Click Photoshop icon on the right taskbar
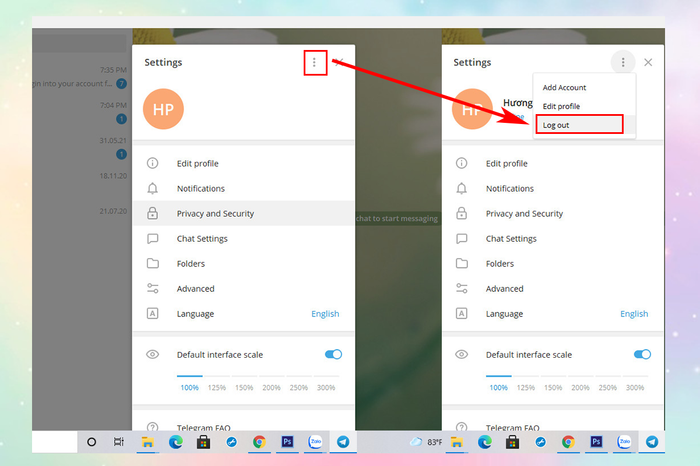The width and height of the screenshot is (700, 466). pos(596,441)
